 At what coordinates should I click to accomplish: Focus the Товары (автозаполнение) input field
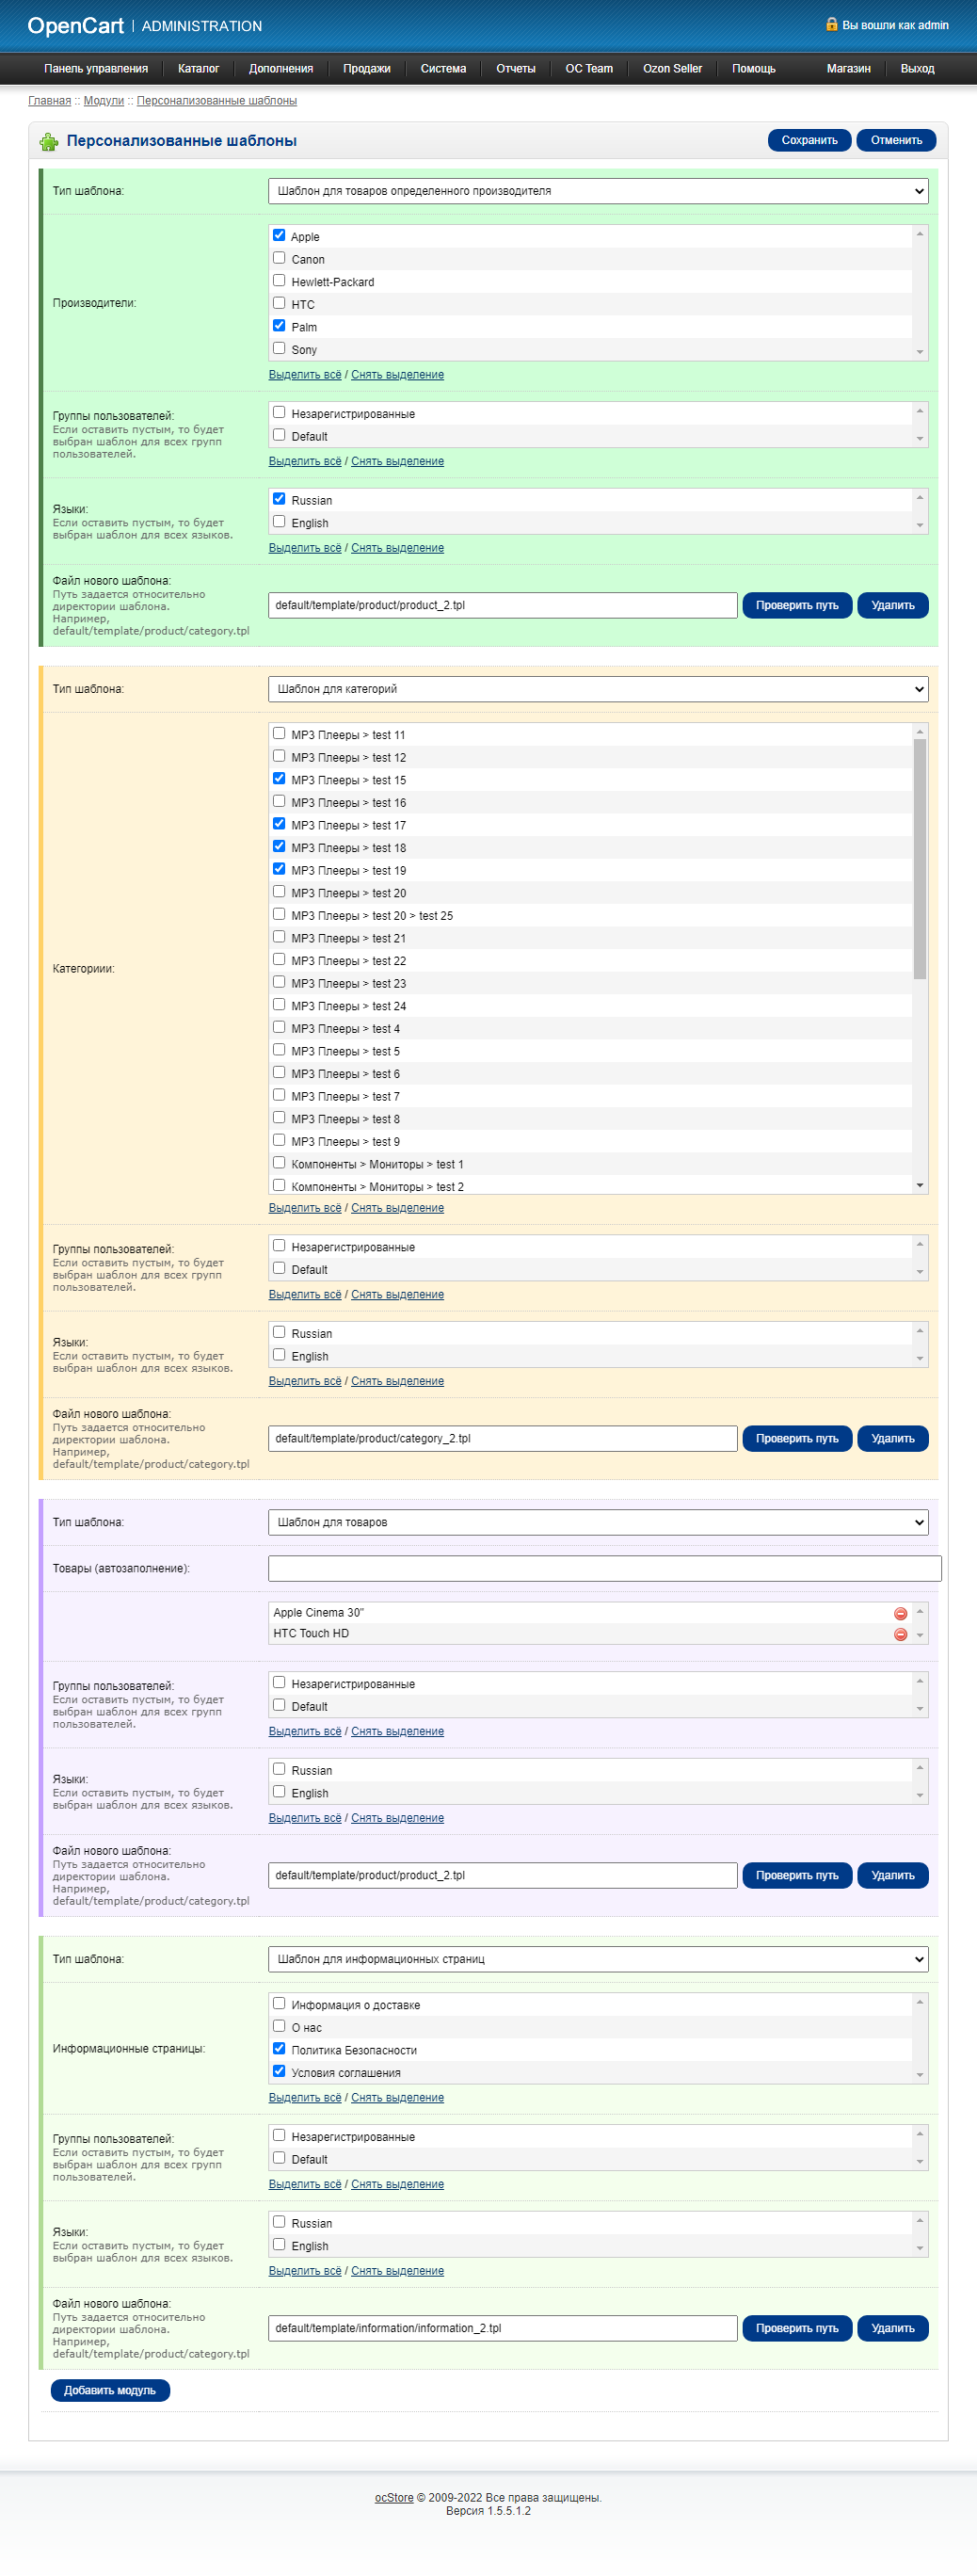(605, 1568)
